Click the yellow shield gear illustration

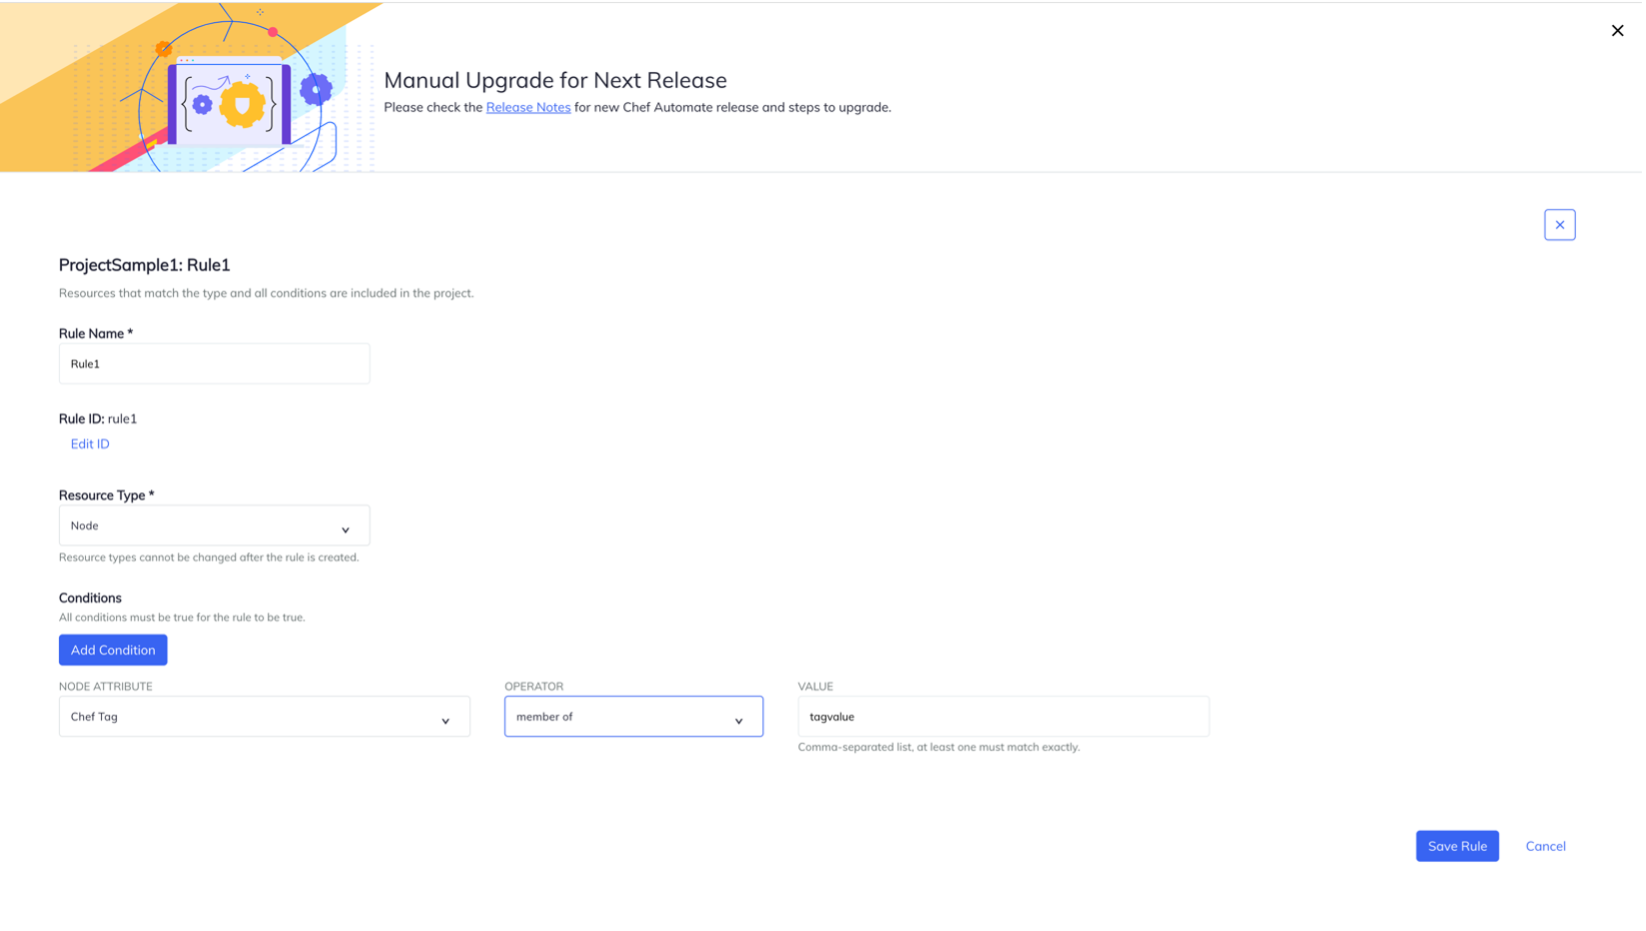[242, 105]
